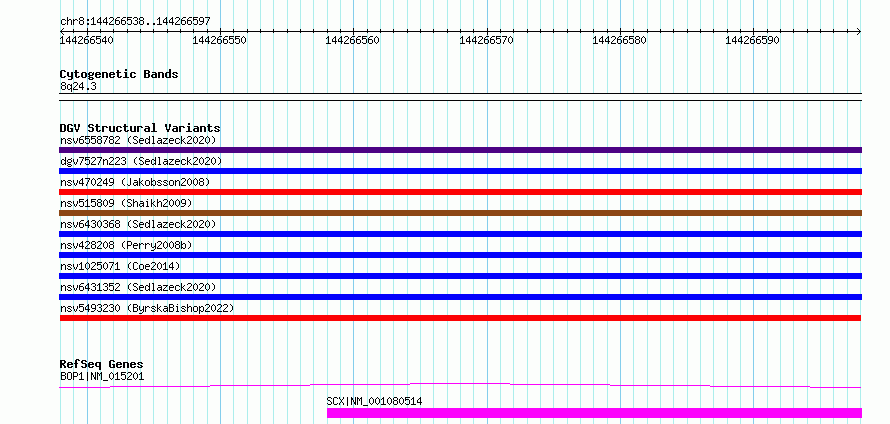Click ruler position 144266550
Image resolution: width=890 pixels, height=424 pixels.
[x=220, y=40]
